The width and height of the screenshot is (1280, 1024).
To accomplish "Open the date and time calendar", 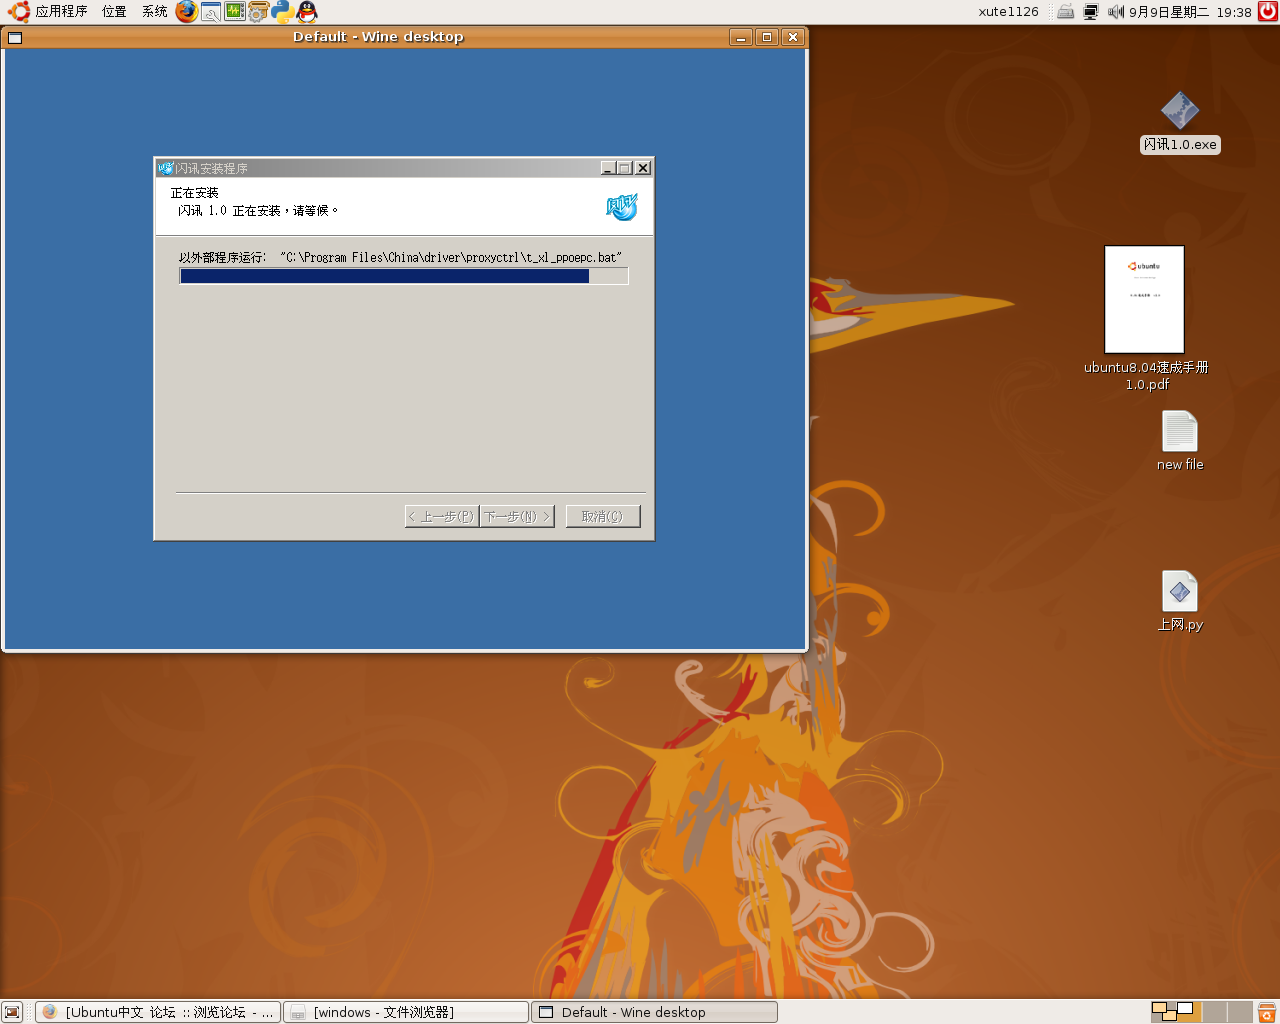I will pos(1190,12).
